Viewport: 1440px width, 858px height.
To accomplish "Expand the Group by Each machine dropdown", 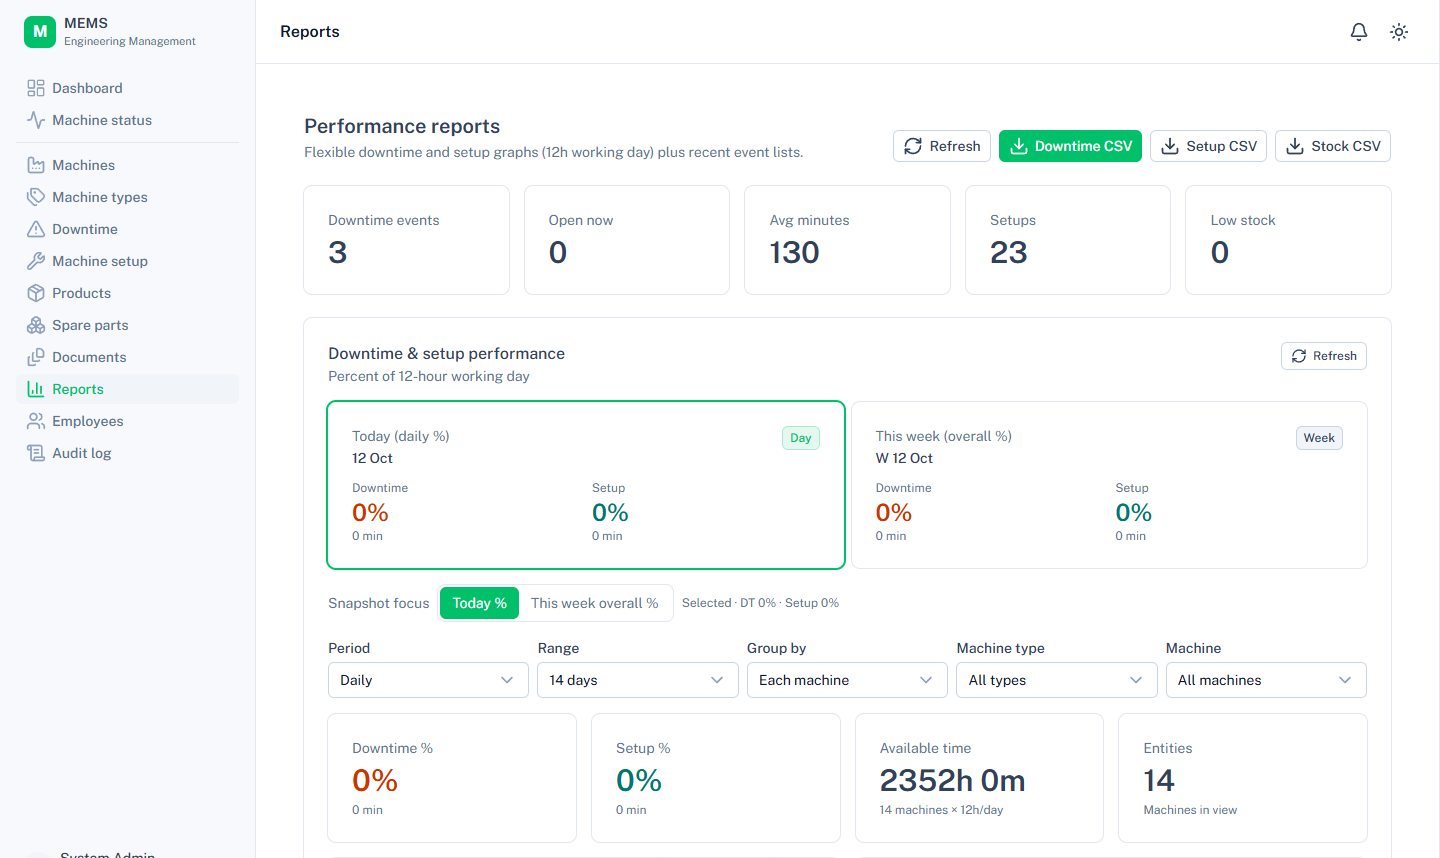I will point(847,680).
